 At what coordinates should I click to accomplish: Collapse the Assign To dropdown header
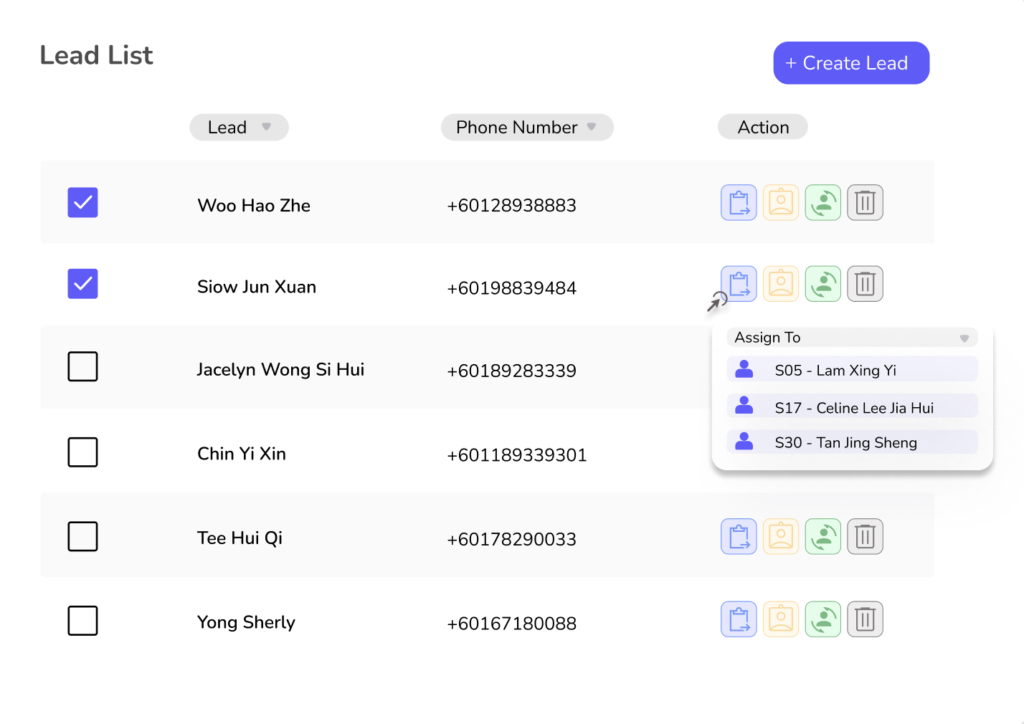(964, 338)
